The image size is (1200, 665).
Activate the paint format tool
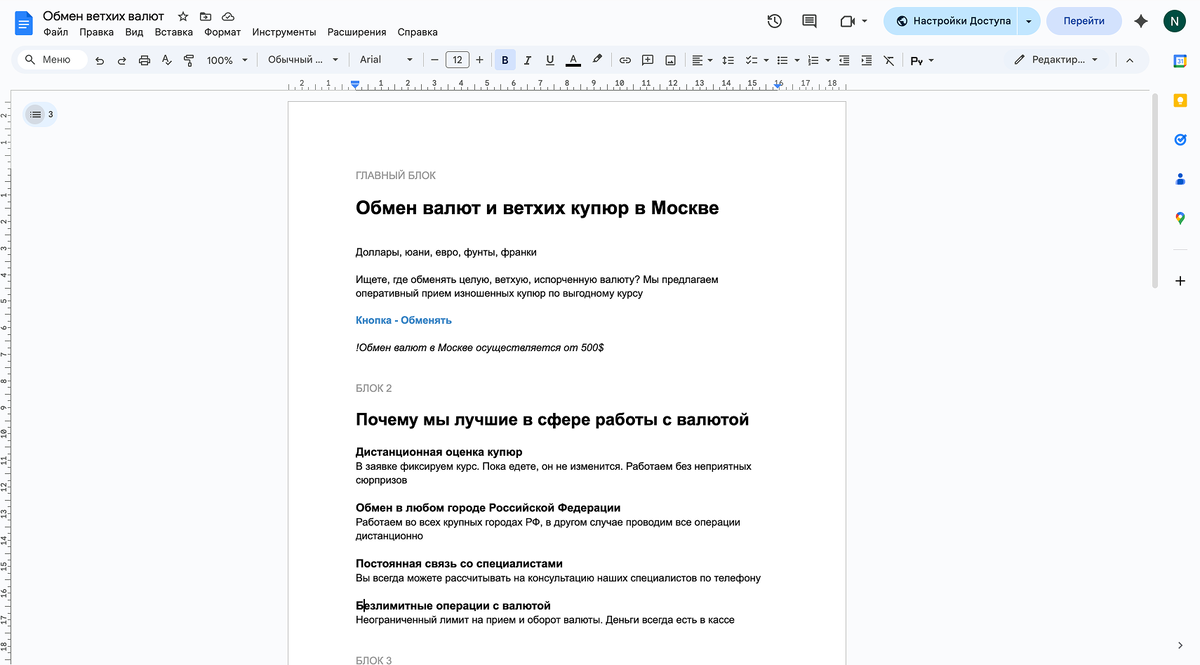coord(188,60)
